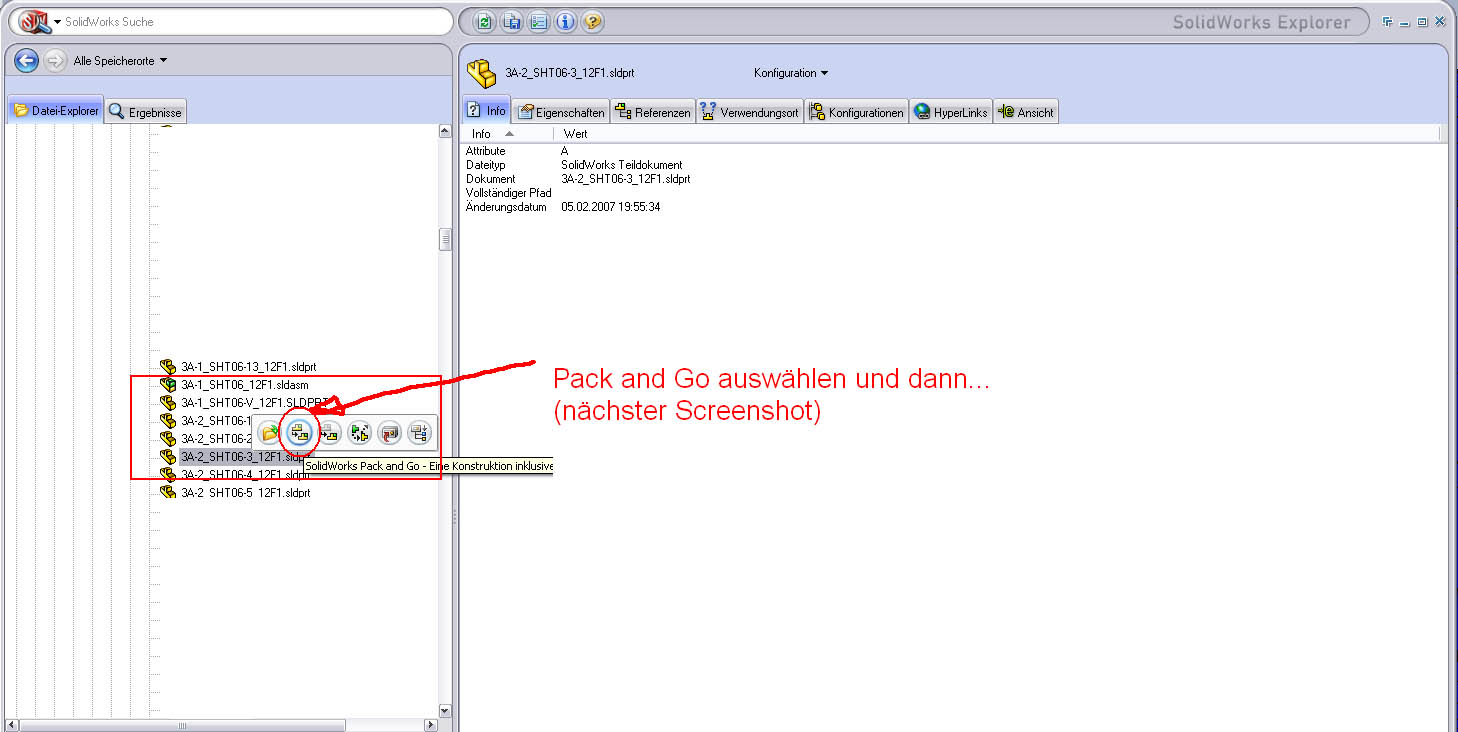1458x732 pixels.
Task: Click the horizontal scrollbar right arrow
Action: pos(431,725)
